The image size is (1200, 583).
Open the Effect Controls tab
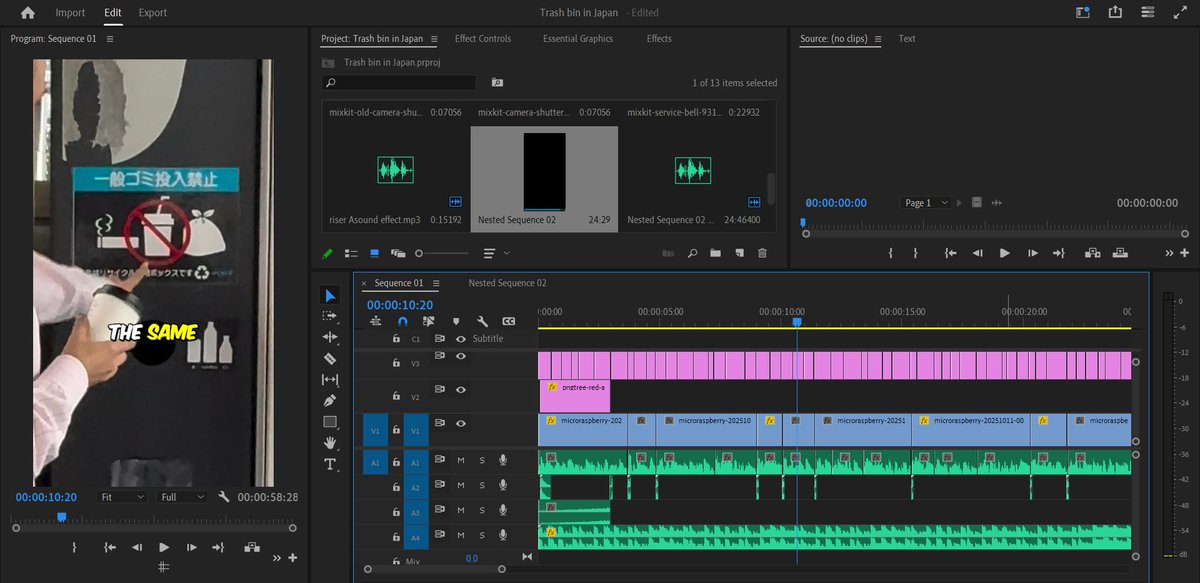pyautogui.click(x=483, y=39)
